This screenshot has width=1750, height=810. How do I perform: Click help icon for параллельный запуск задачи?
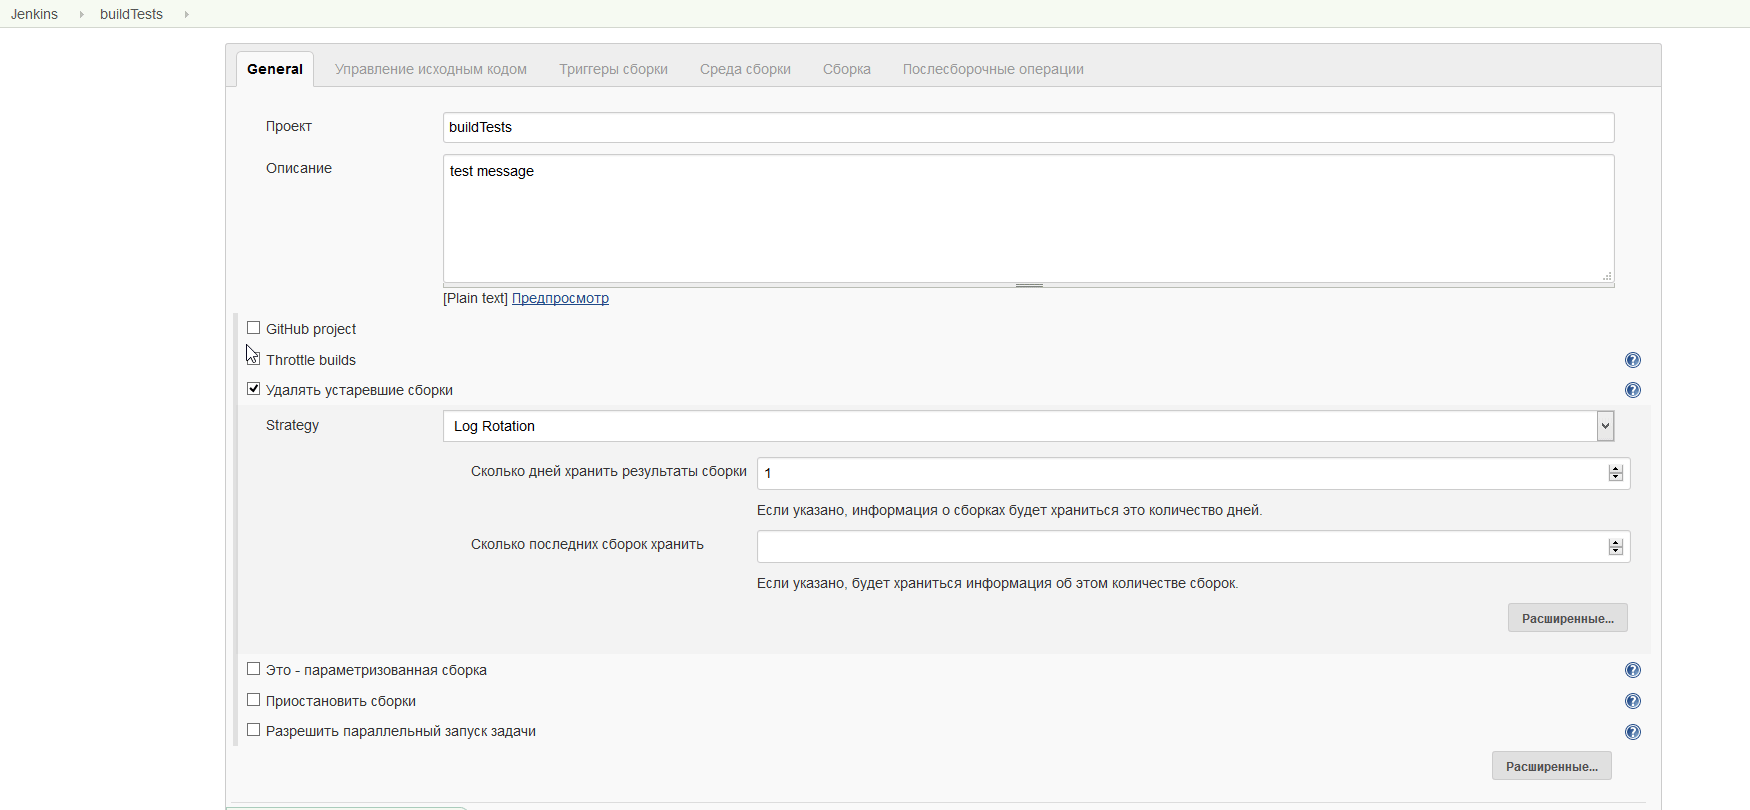(x=1632, y=732)
